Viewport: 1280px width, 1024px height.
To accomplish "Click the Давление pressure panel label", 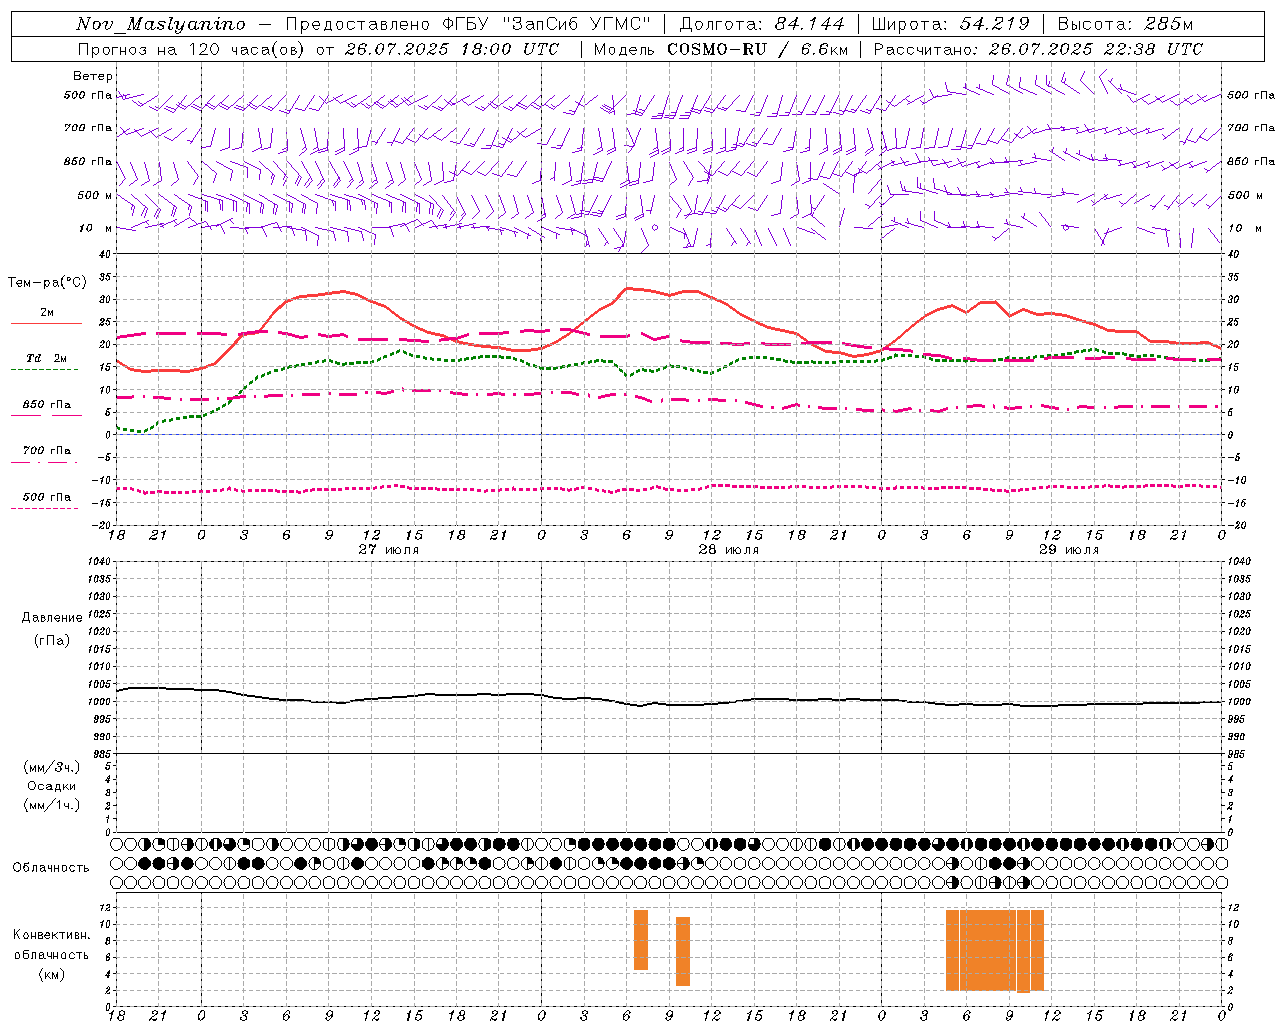I will pyautogui.click(x=52, y=618).
